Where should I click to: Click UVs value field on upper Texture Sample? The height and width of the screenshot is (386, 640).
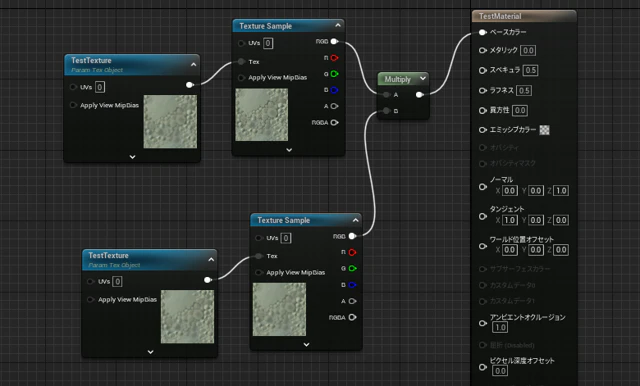tap(268, 43)
